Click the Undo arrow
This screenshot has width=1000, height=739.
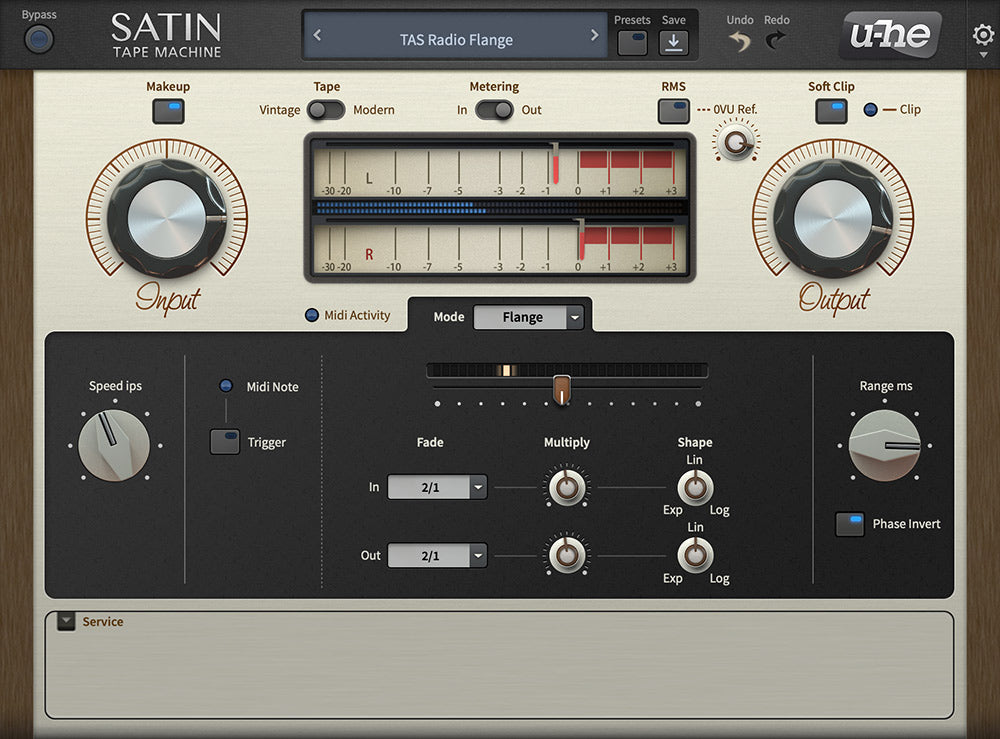[x=740, y=41]
